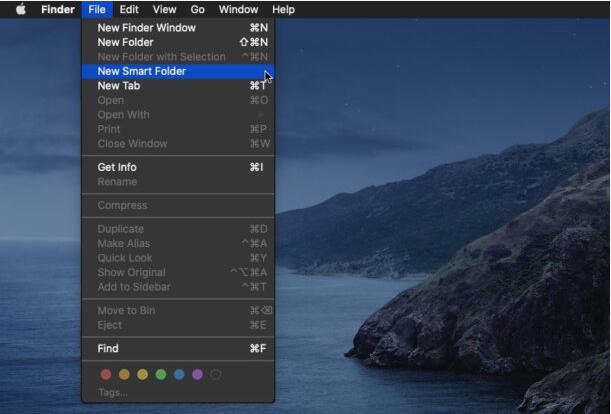Apply the red tag color dot

coord(106,374)
